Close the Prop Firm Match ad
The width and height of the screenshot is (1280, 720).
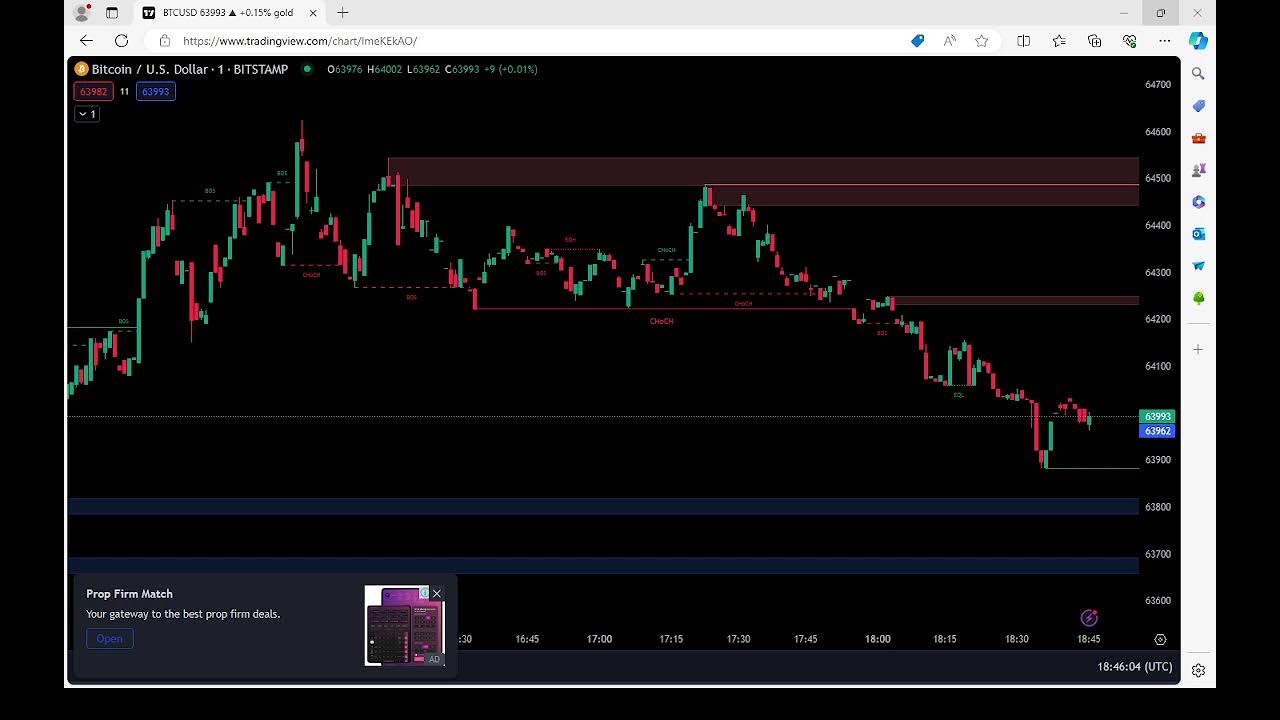436,594
